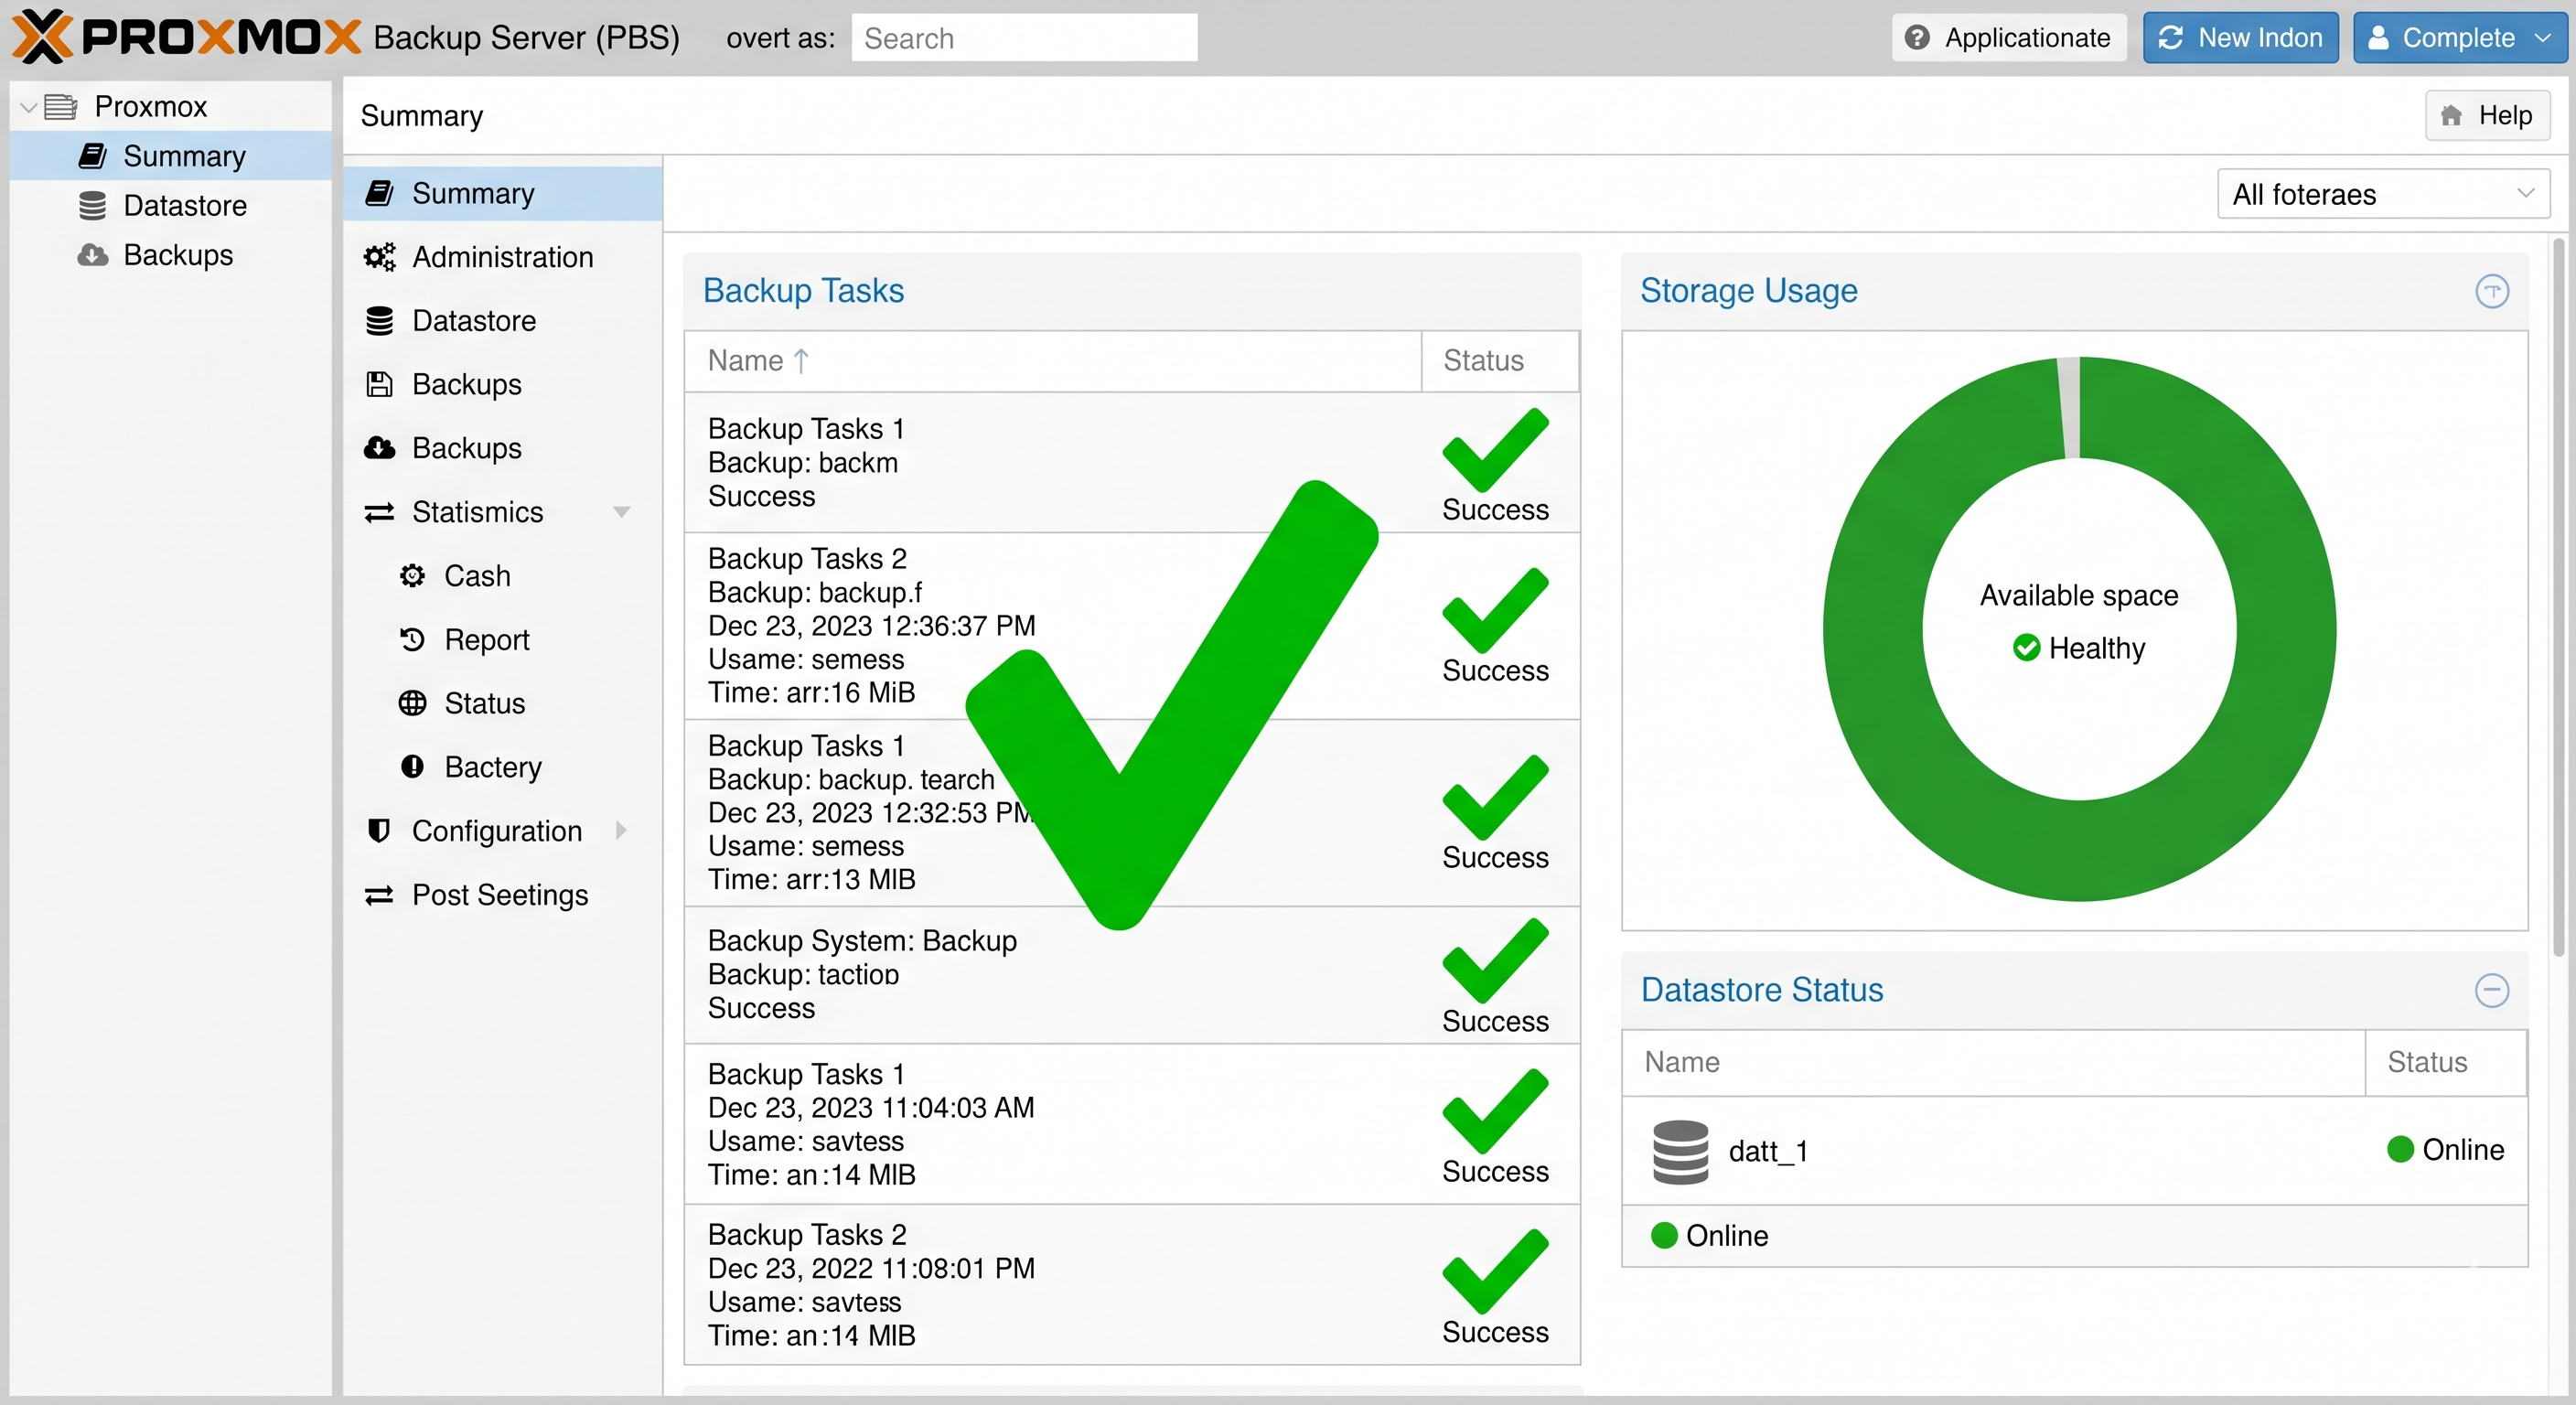Click the globe icon beside Status
Screen dimensions: 2576x1405
412,704
